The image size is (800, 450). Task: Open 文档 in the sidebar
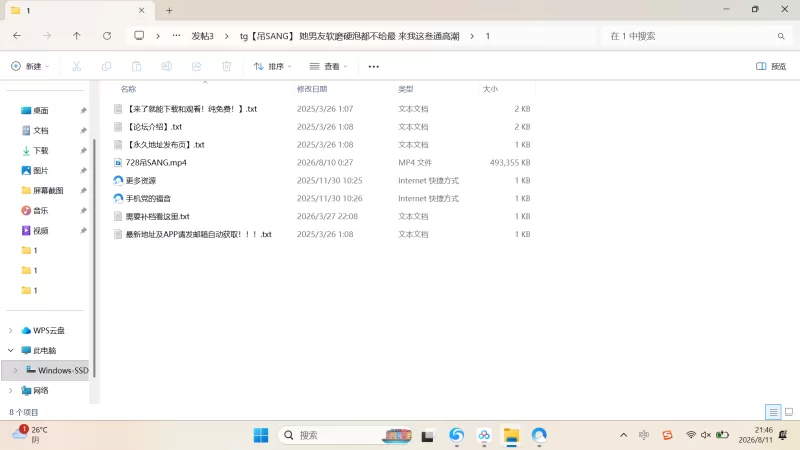(41, 131)
